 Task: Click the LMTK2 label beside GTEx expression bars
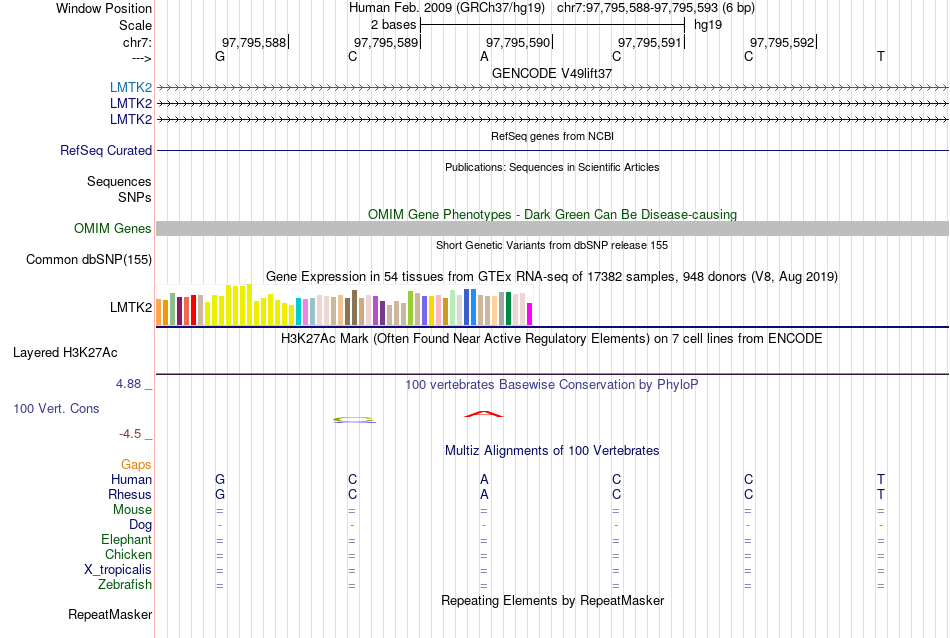pyautogui.click(x=131, y=307)
